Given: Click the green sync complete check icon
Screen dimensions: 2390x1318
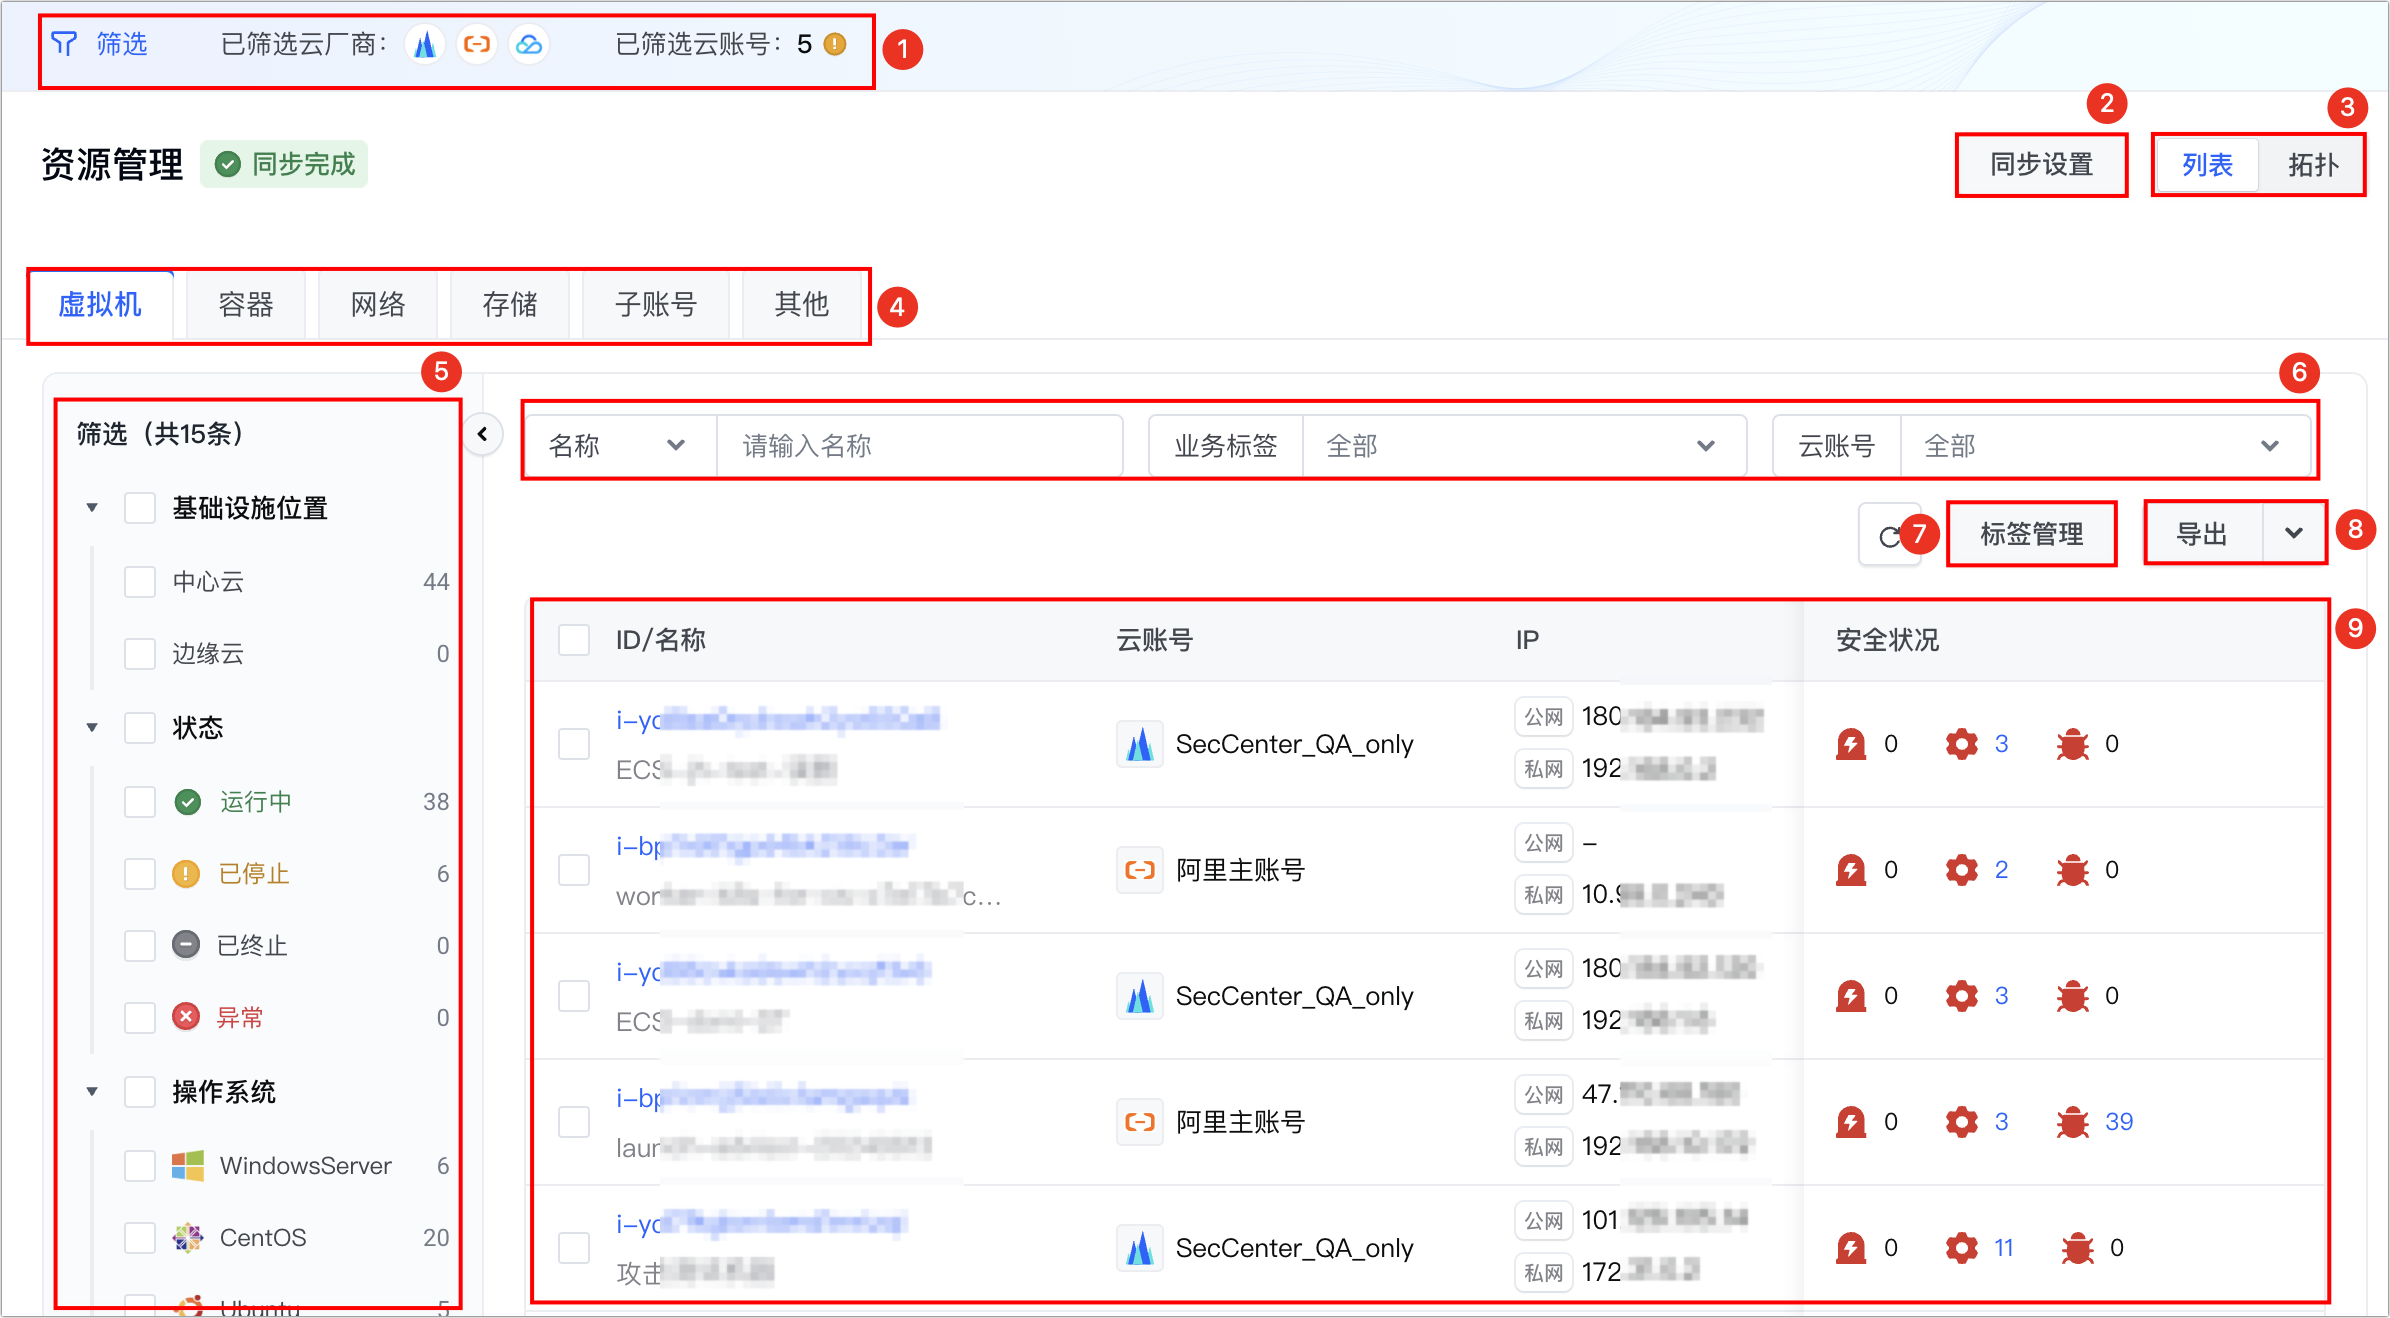Looking at the screenshot, I should coord(228,164).
